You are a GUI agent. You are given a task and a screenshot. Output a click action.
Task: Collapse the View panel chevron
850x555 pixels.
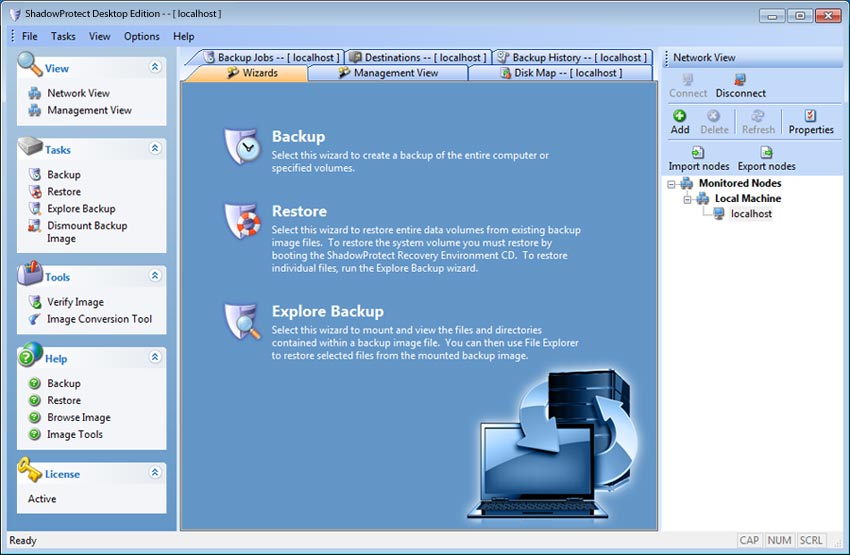click(154, 67)
